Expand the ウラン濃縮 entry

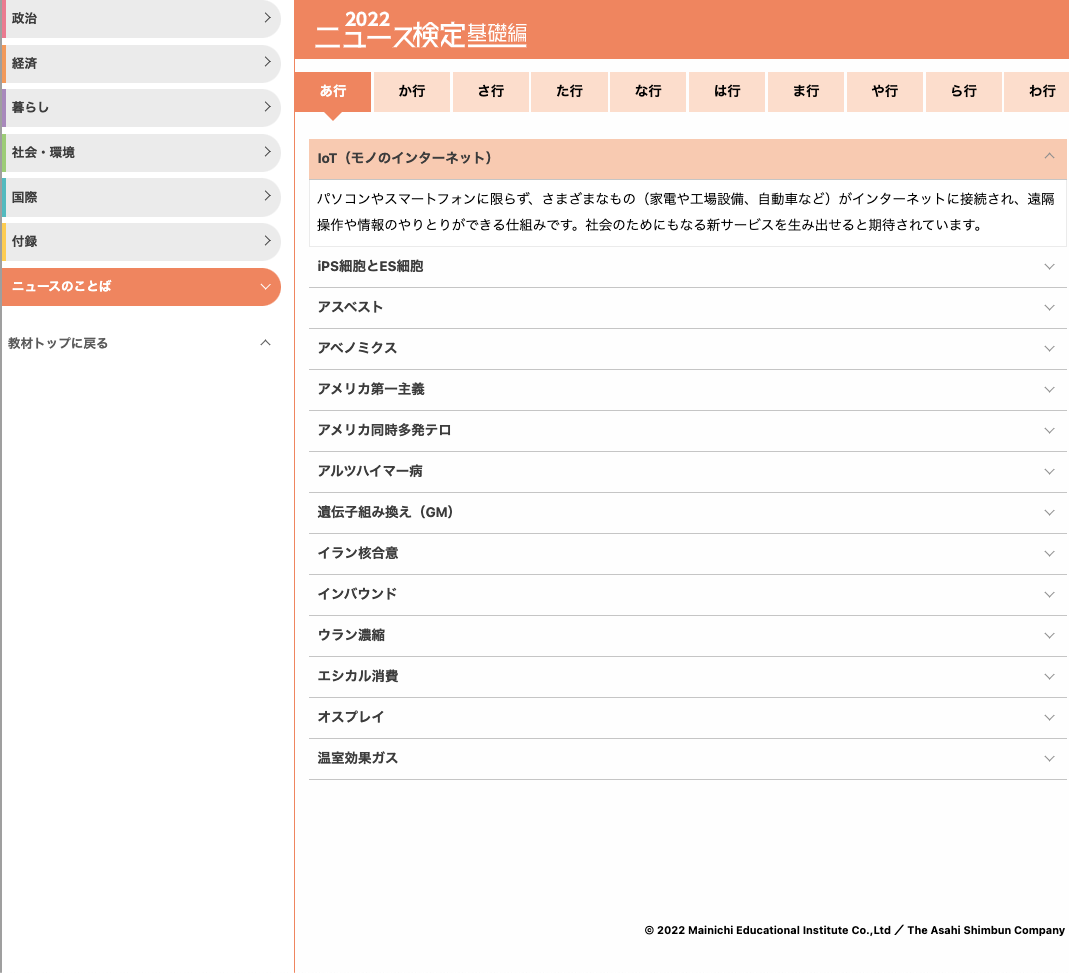point(688,635)
